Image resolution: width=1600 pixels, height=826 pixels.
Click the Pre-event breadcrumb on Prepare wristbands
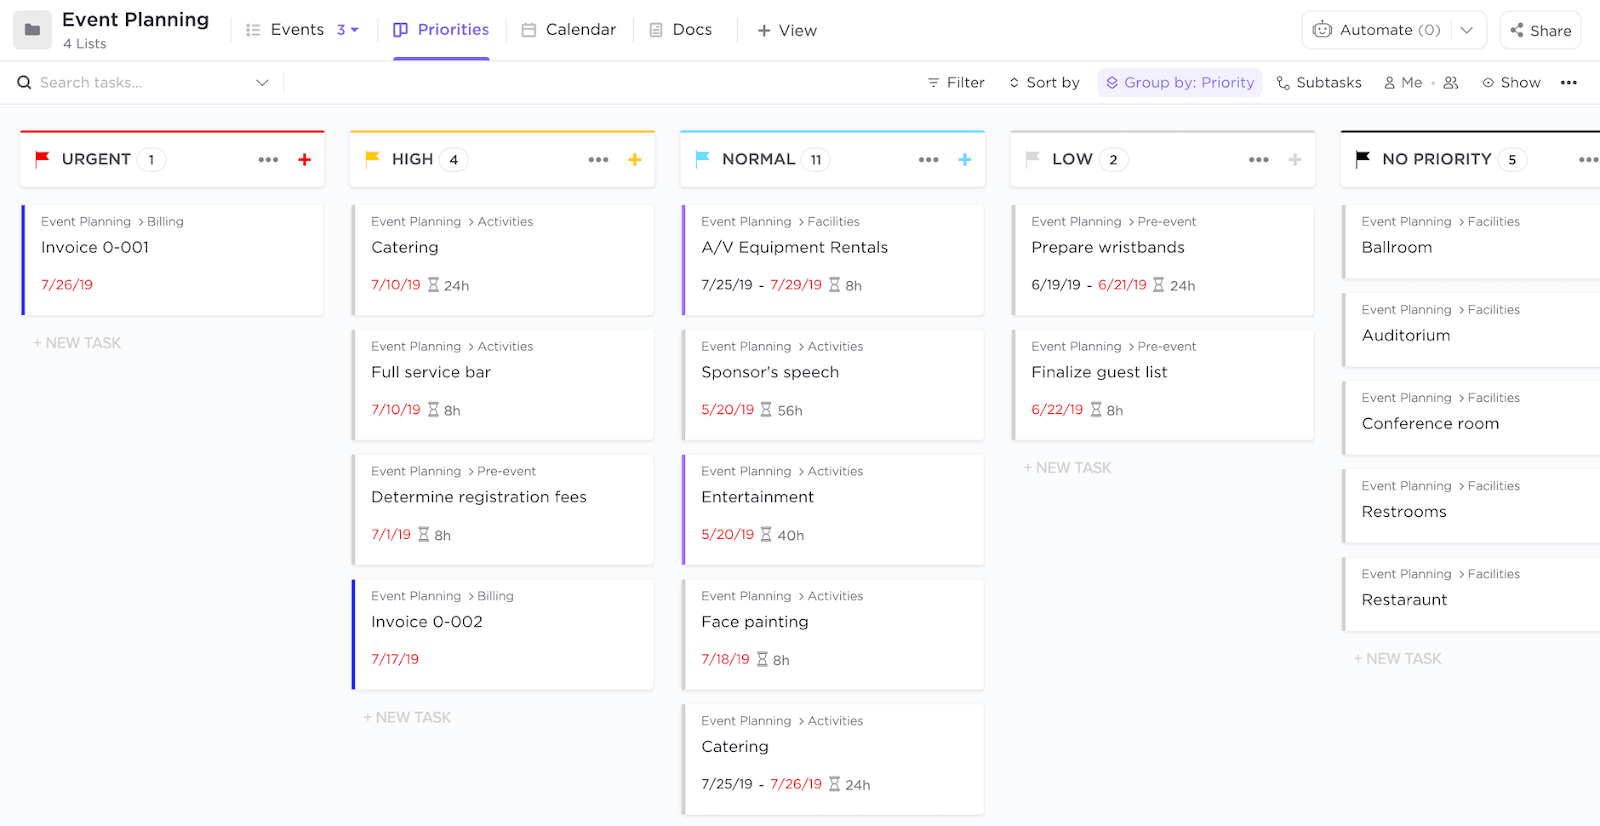pyautogui.click(x=1167, y=222)
